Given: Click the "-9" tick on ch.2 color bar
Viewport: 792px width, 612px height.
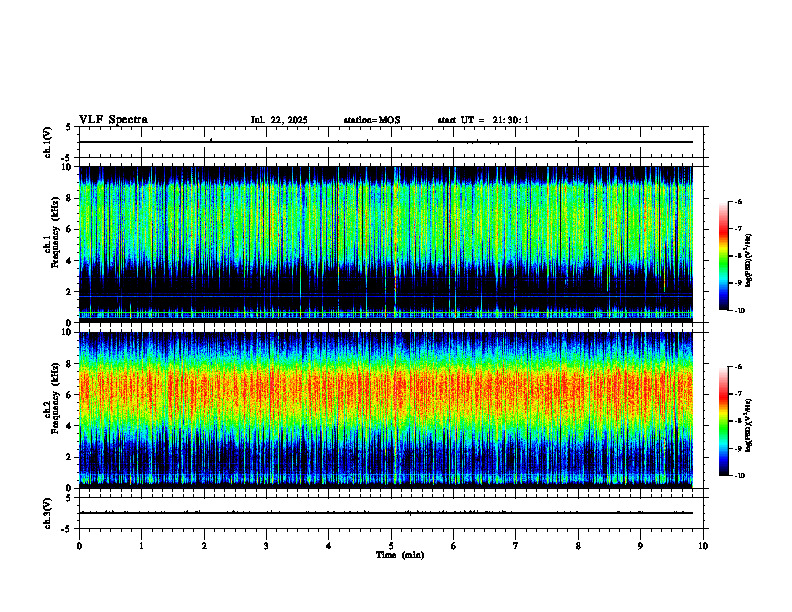Looking at the screenshot, I should click(738, 448).
